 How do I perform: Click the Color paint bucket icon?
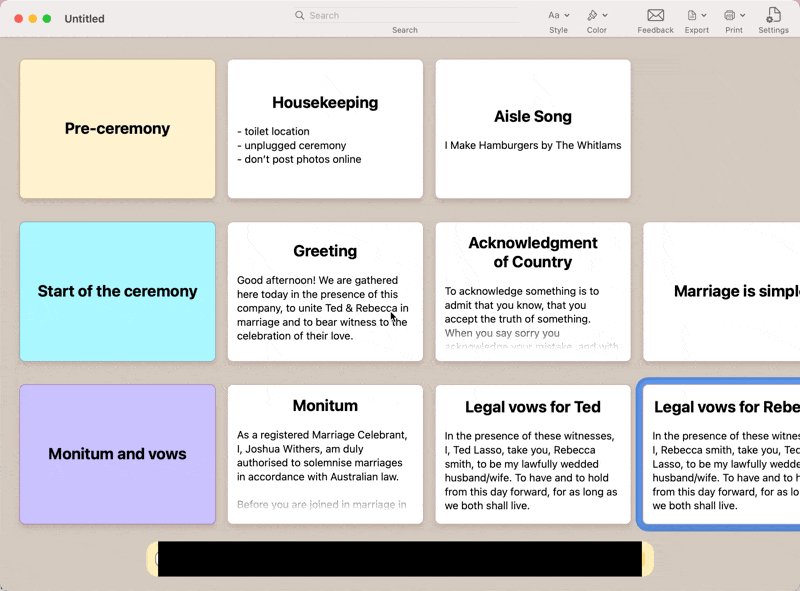coord(592,15)
